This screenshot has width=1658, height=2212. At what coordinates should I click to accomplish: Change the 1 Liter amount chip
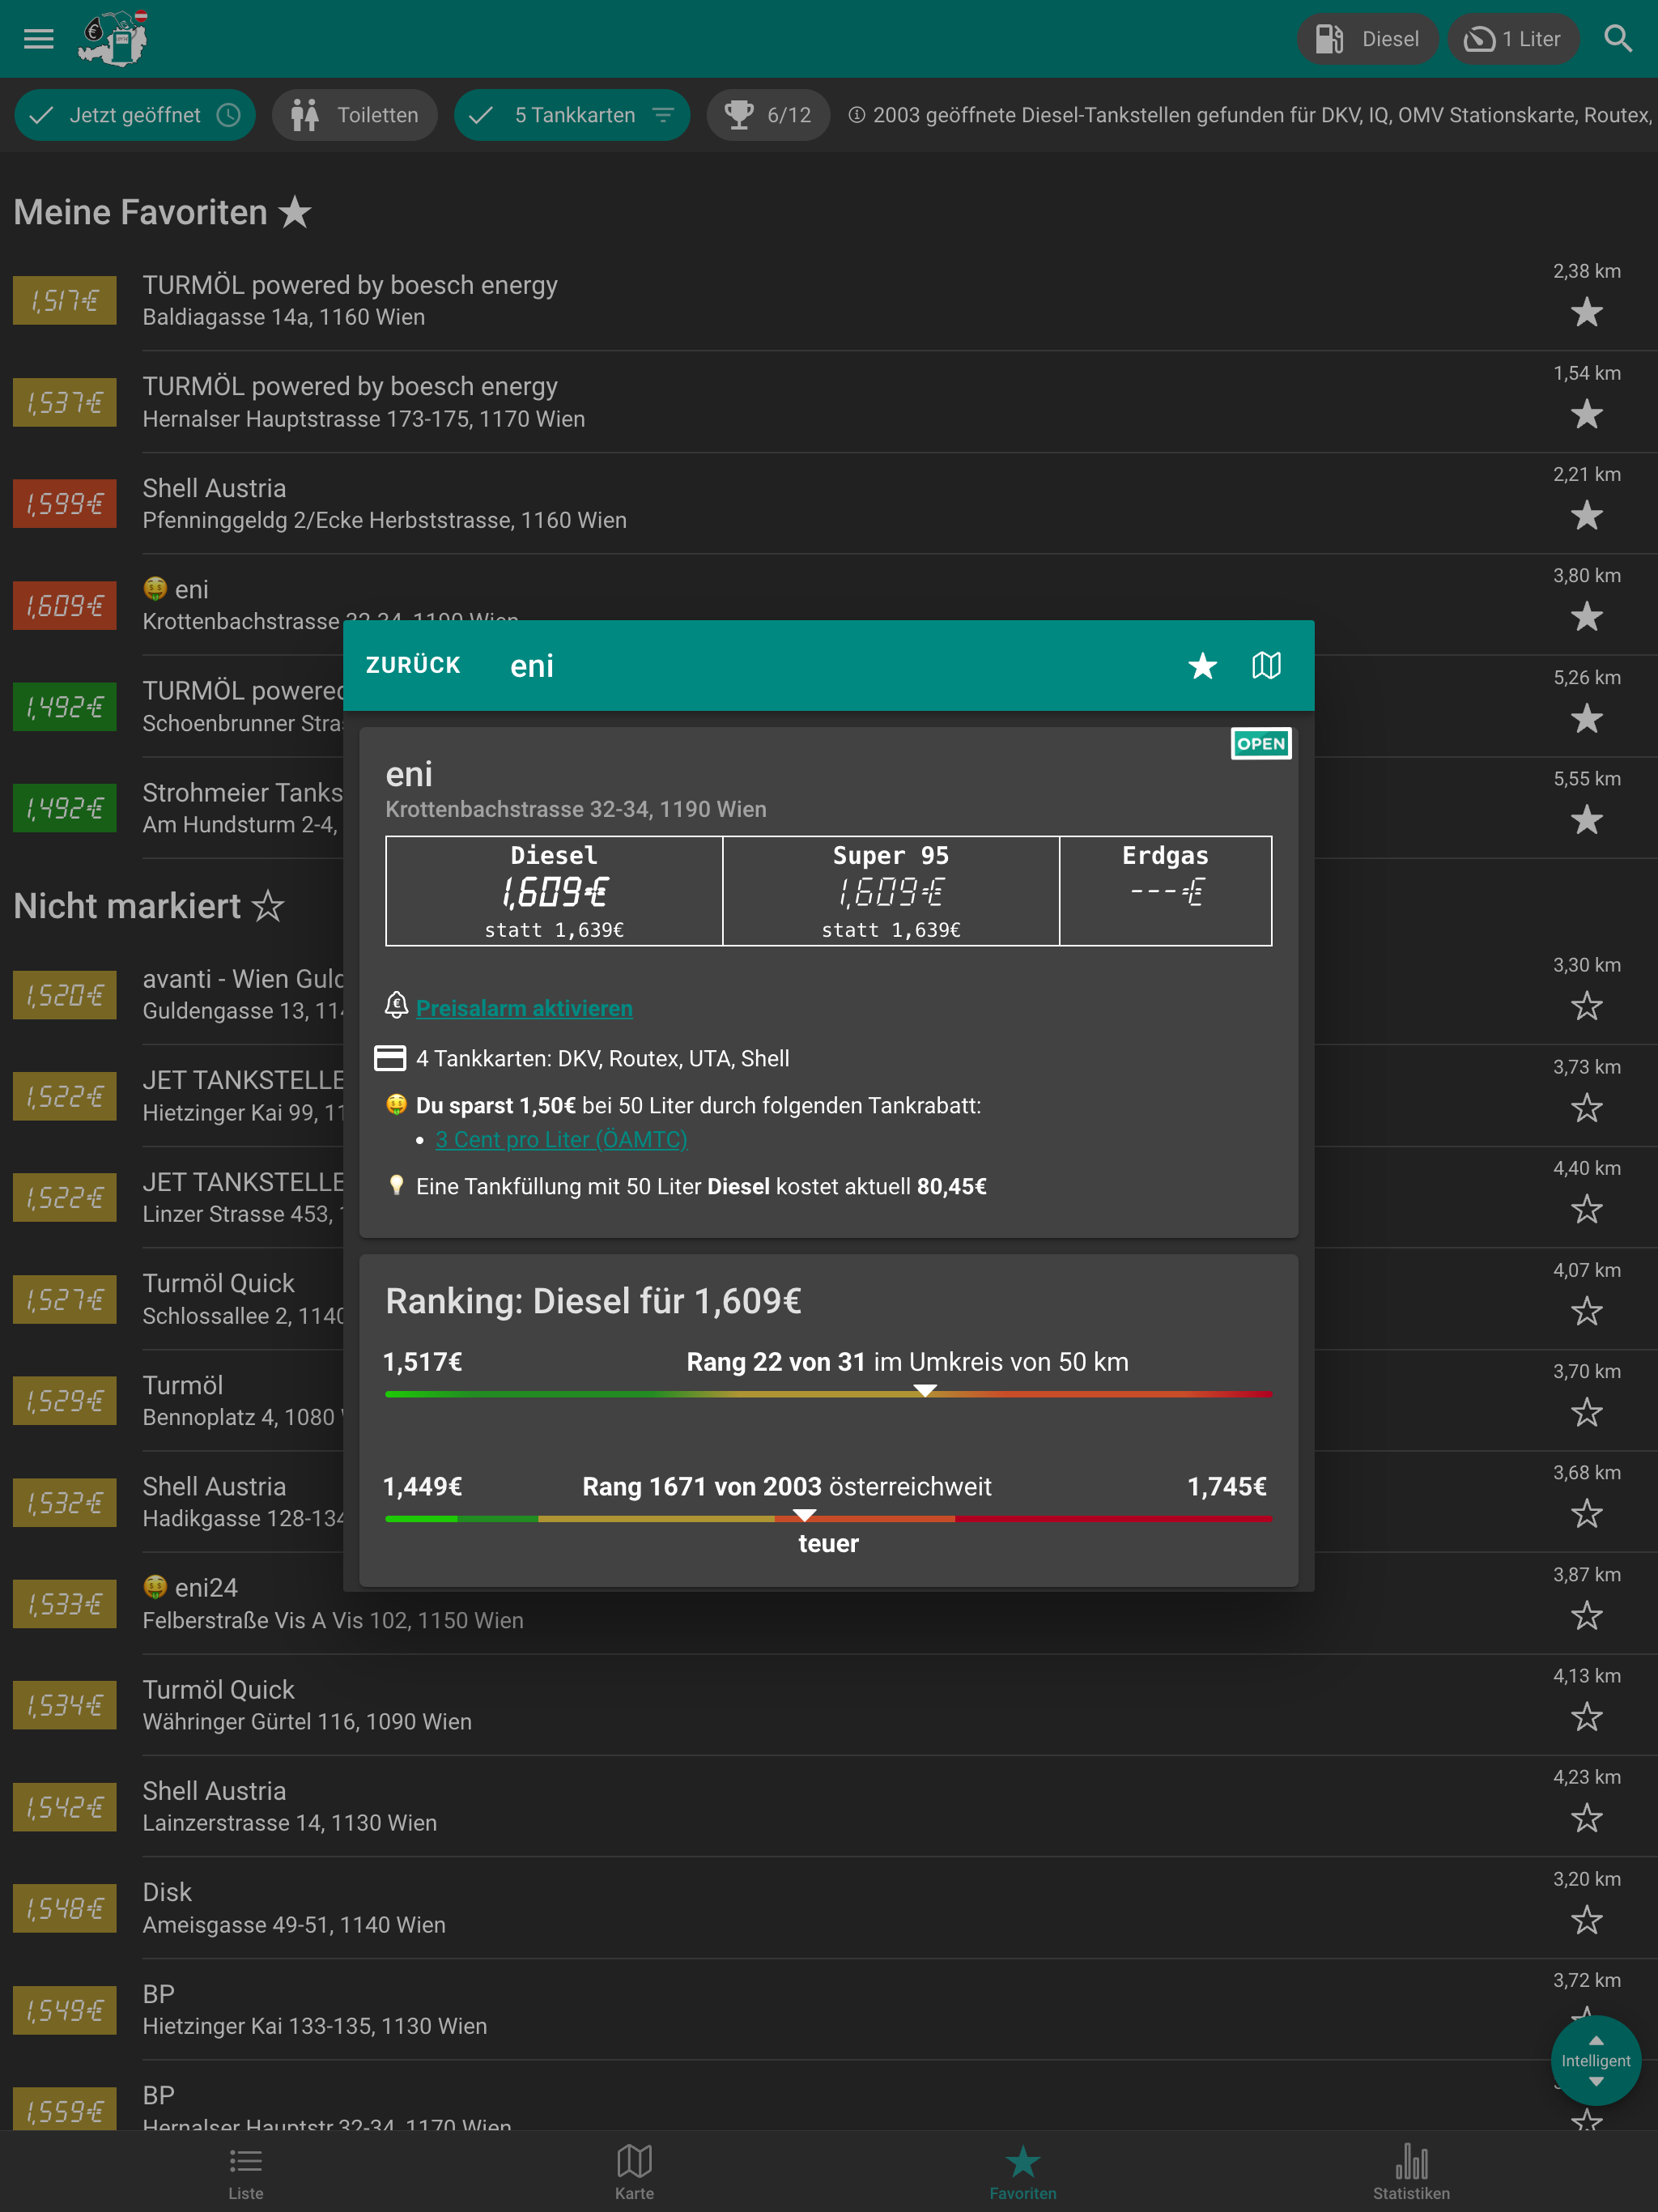[x=1512, y=39]
